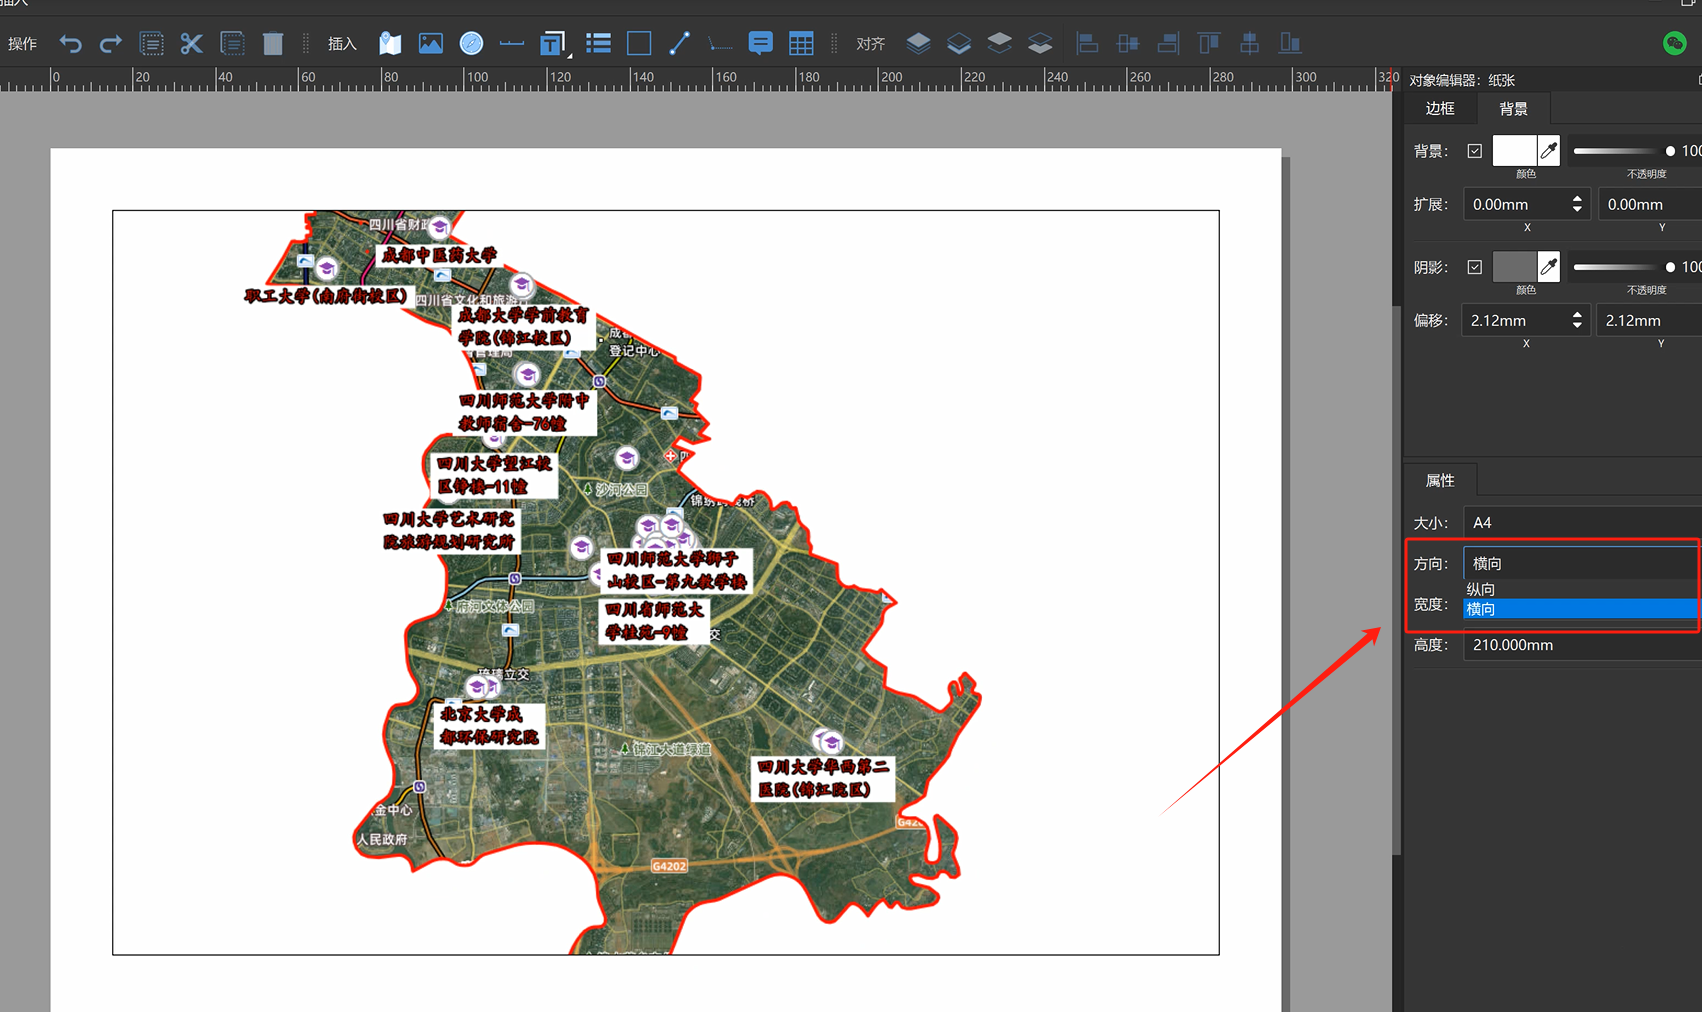This screenshot has height=1012, width=1702.
Task: Adjust the shadow opacity slider
Action: [1624, 267]
